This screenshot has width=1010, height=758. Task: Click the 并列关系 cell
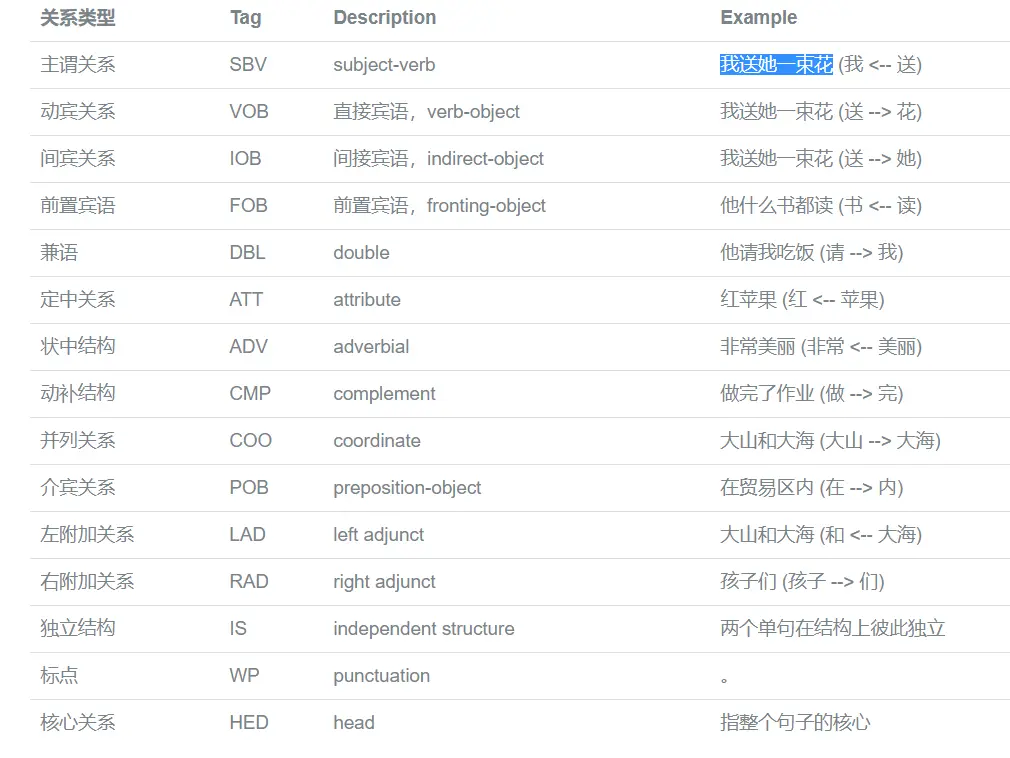pyautogui.click(x=77, y=441)
